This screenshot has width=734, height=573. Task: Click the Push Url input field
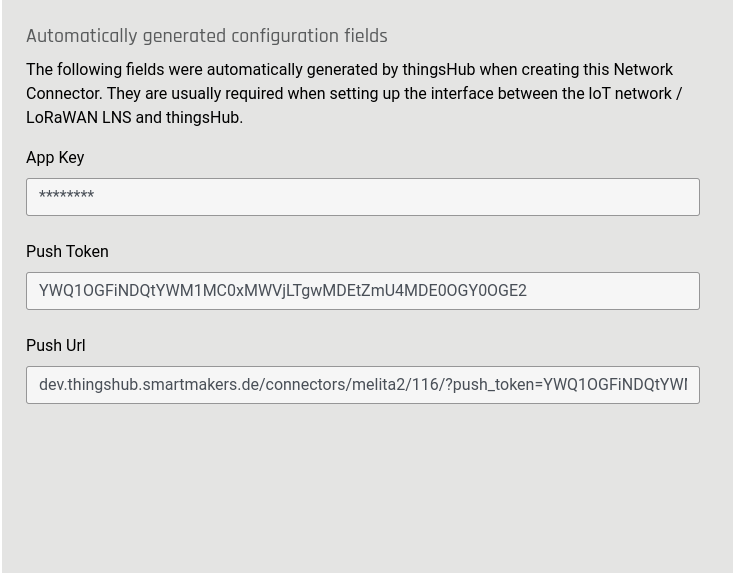(x=362, y=385)
